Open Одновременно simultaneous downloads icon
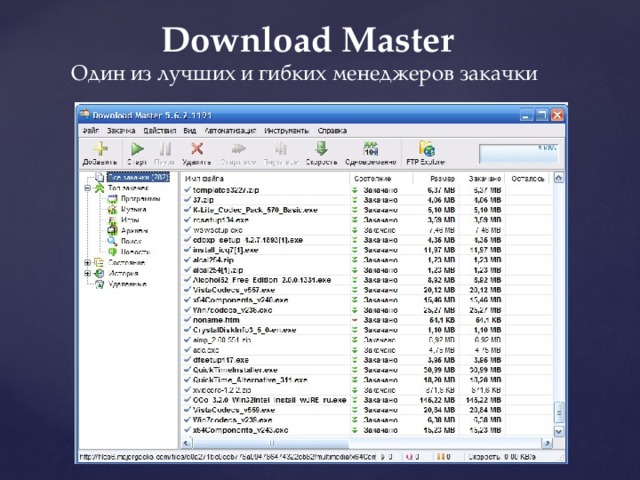 click(371, 149)
